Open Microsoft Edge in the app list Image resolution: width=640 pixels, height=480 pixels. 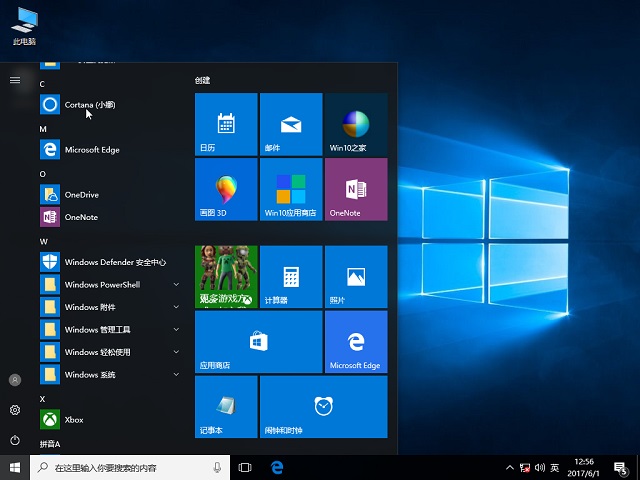coord(110,149)
